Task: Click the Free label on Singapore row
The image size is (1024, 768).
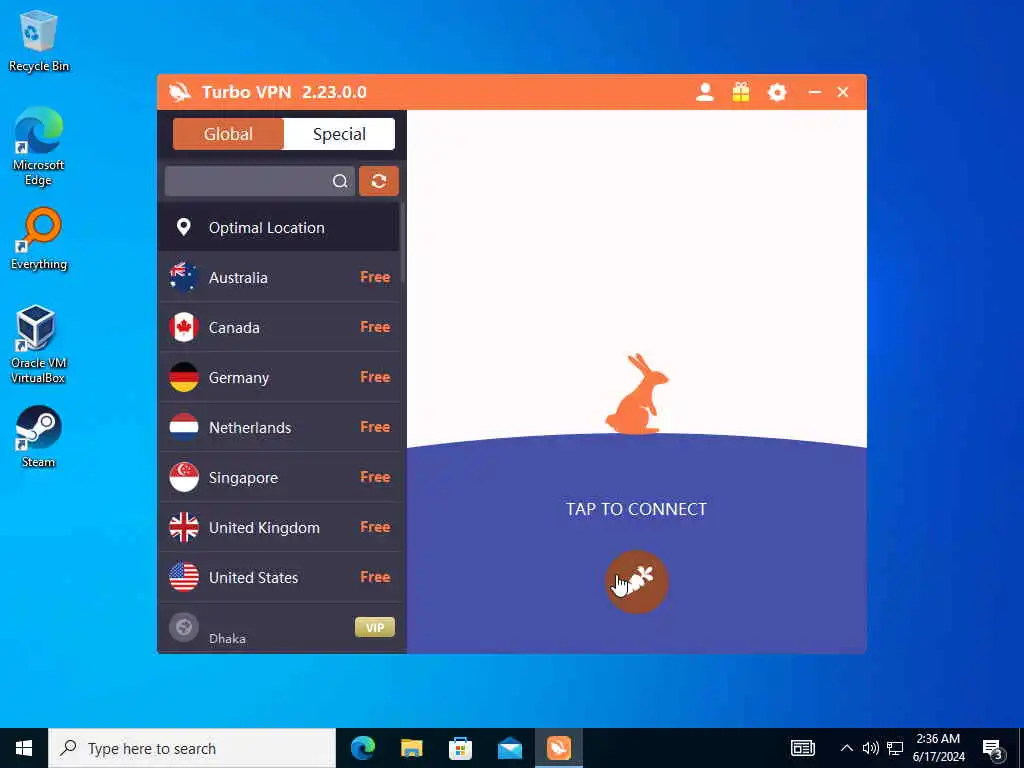Action: pos(375,477)
